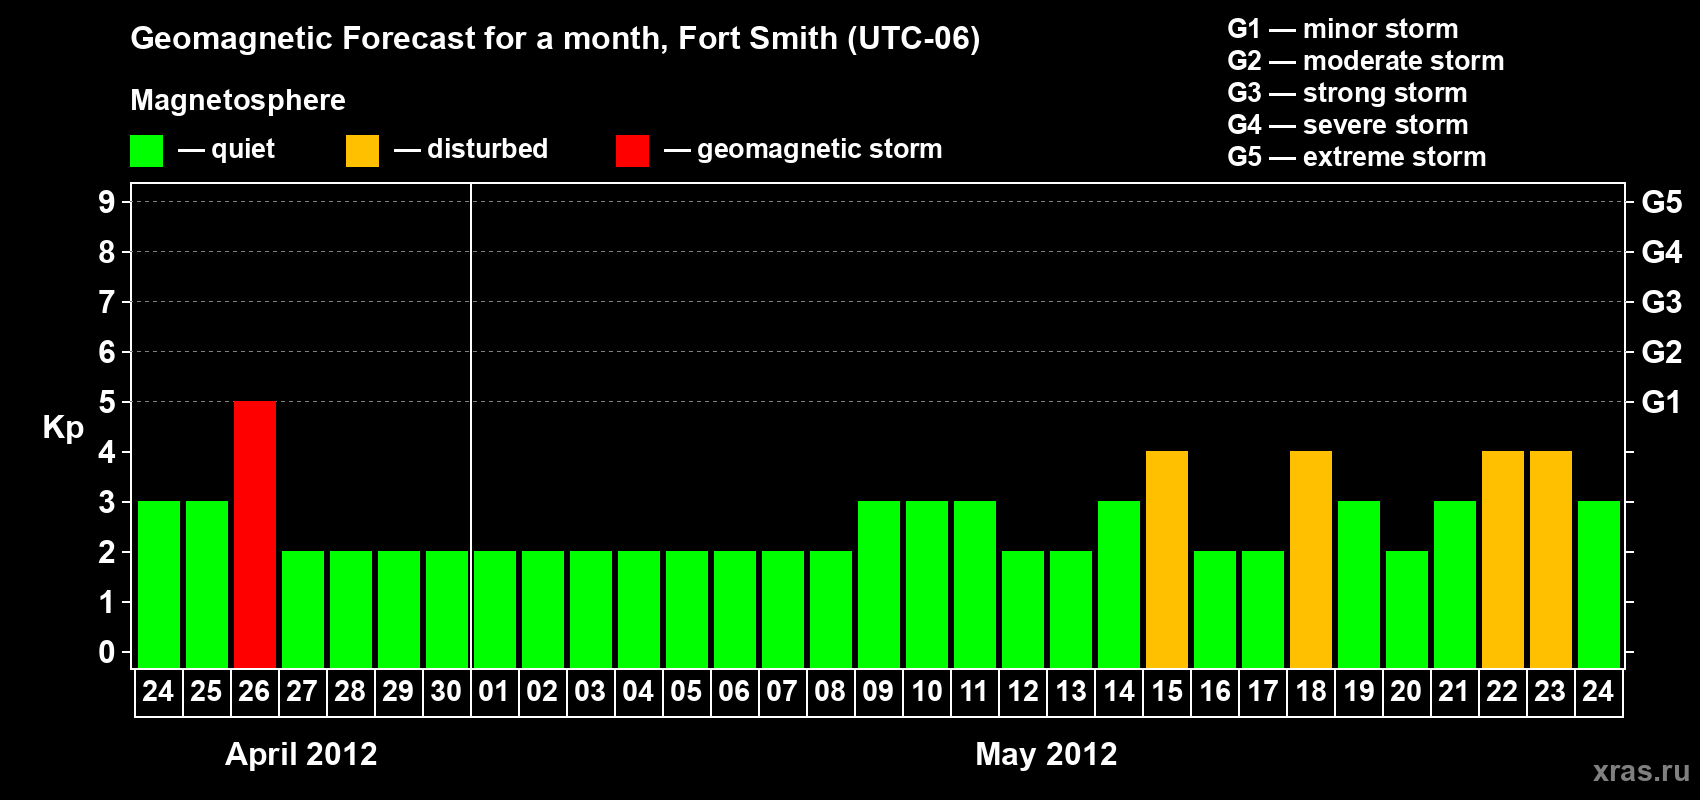This screenshot has height=800, width=1700.
Task: Click 'G1 — minor storm' legend line
Action: click(x=1343, y=29)
